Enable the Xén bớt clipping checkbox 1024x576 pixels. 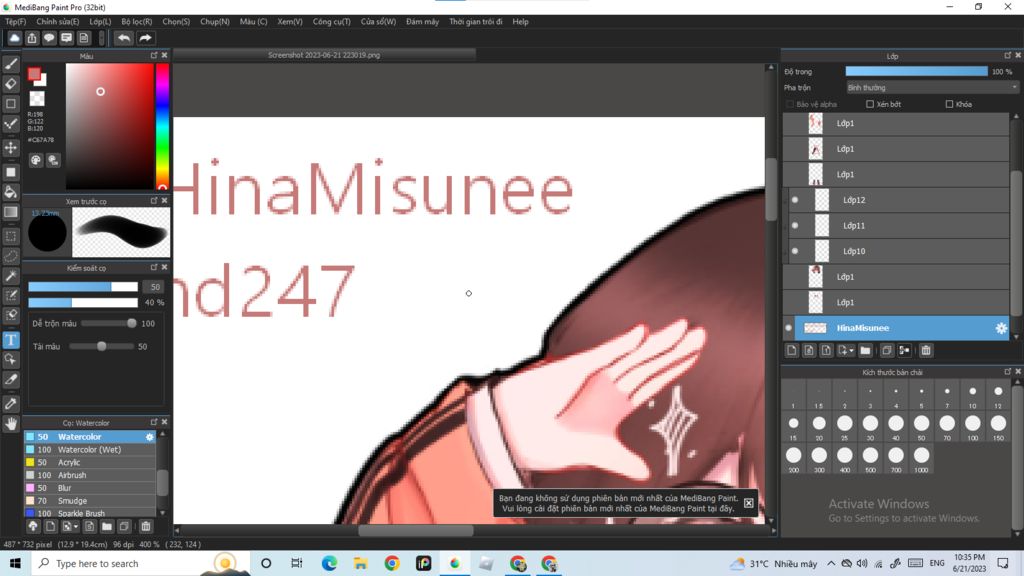[870, 104]
